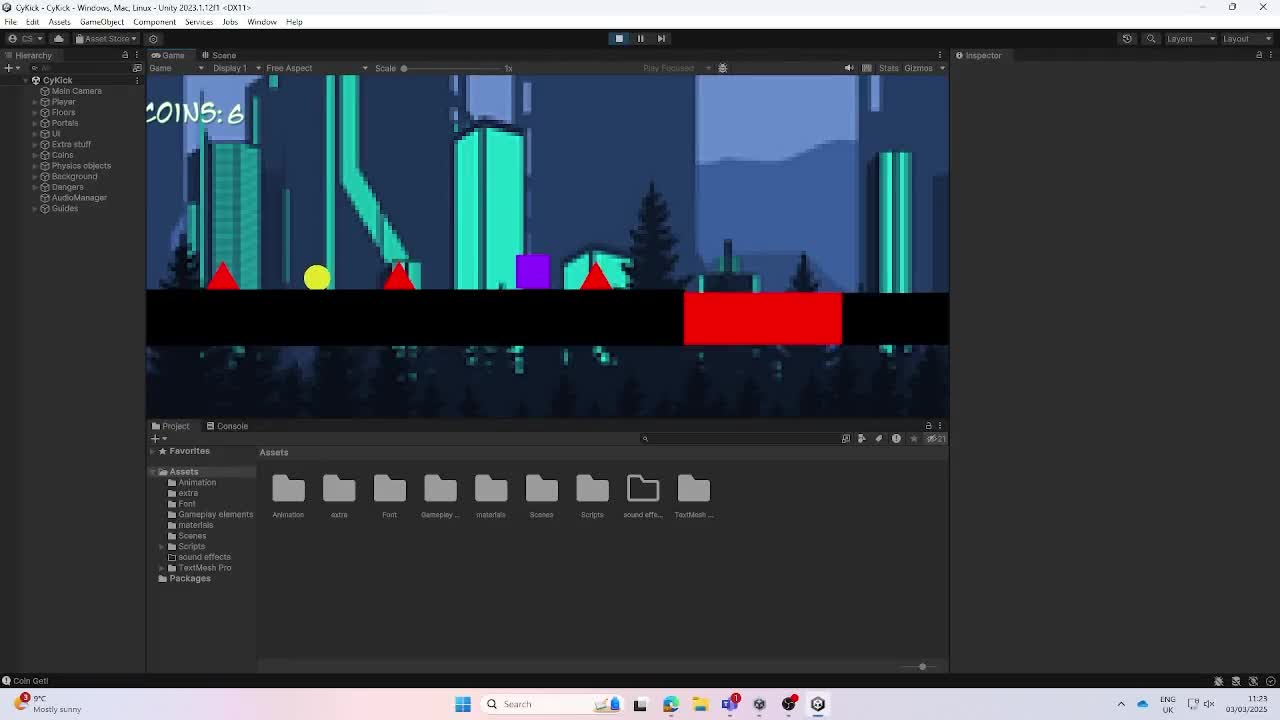Toggle the Stats overlay in Game view
1280x720 pixels.
coord(888,68)
